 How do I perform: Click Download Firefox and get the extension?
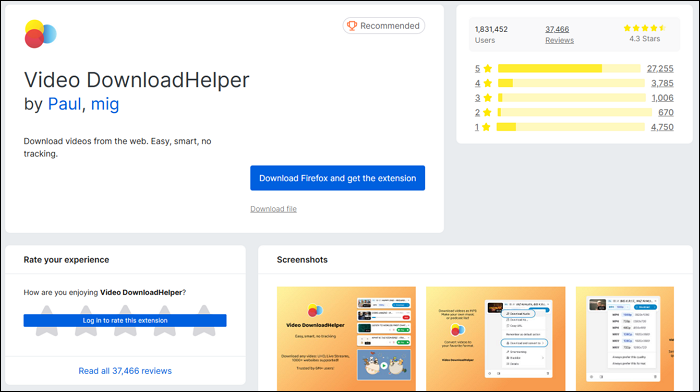pos(338,178)
